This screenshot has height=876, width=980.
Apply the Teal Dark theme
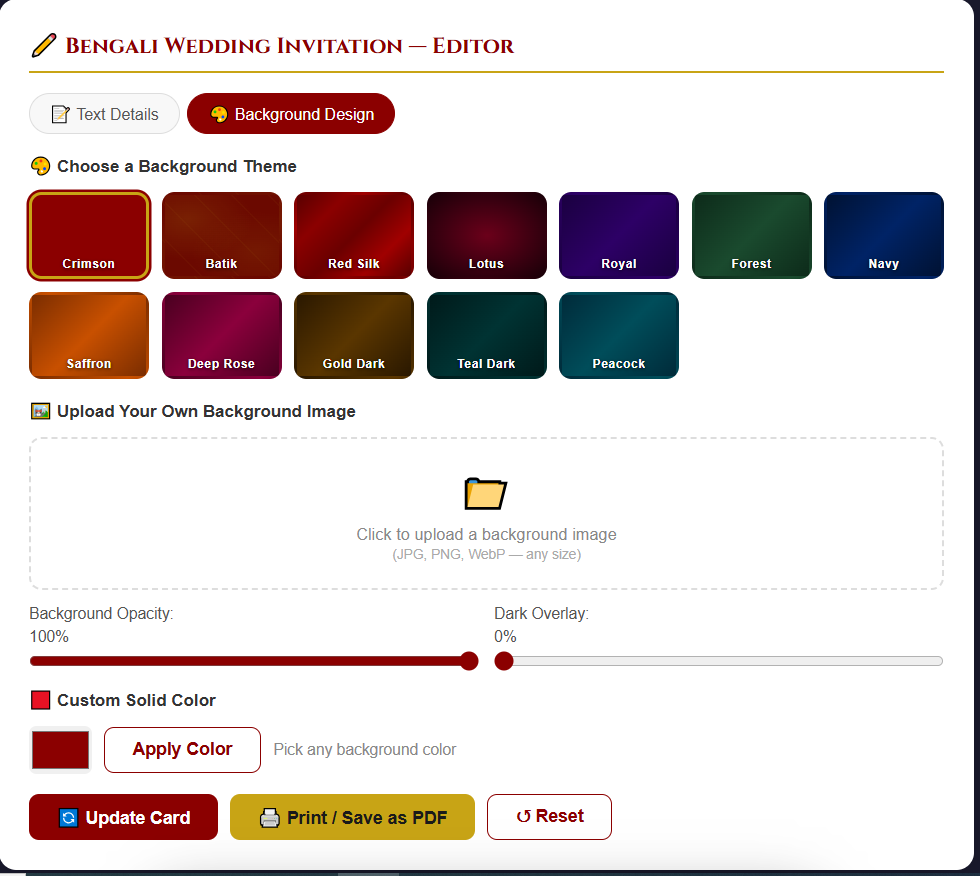486,336
